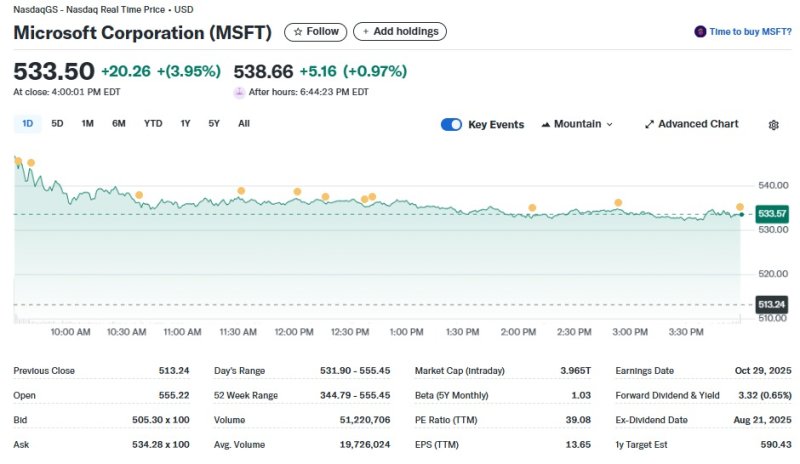800x464 pixels.
Task: Click key event dot near 11:30 AM
Action: click(241, 191)
